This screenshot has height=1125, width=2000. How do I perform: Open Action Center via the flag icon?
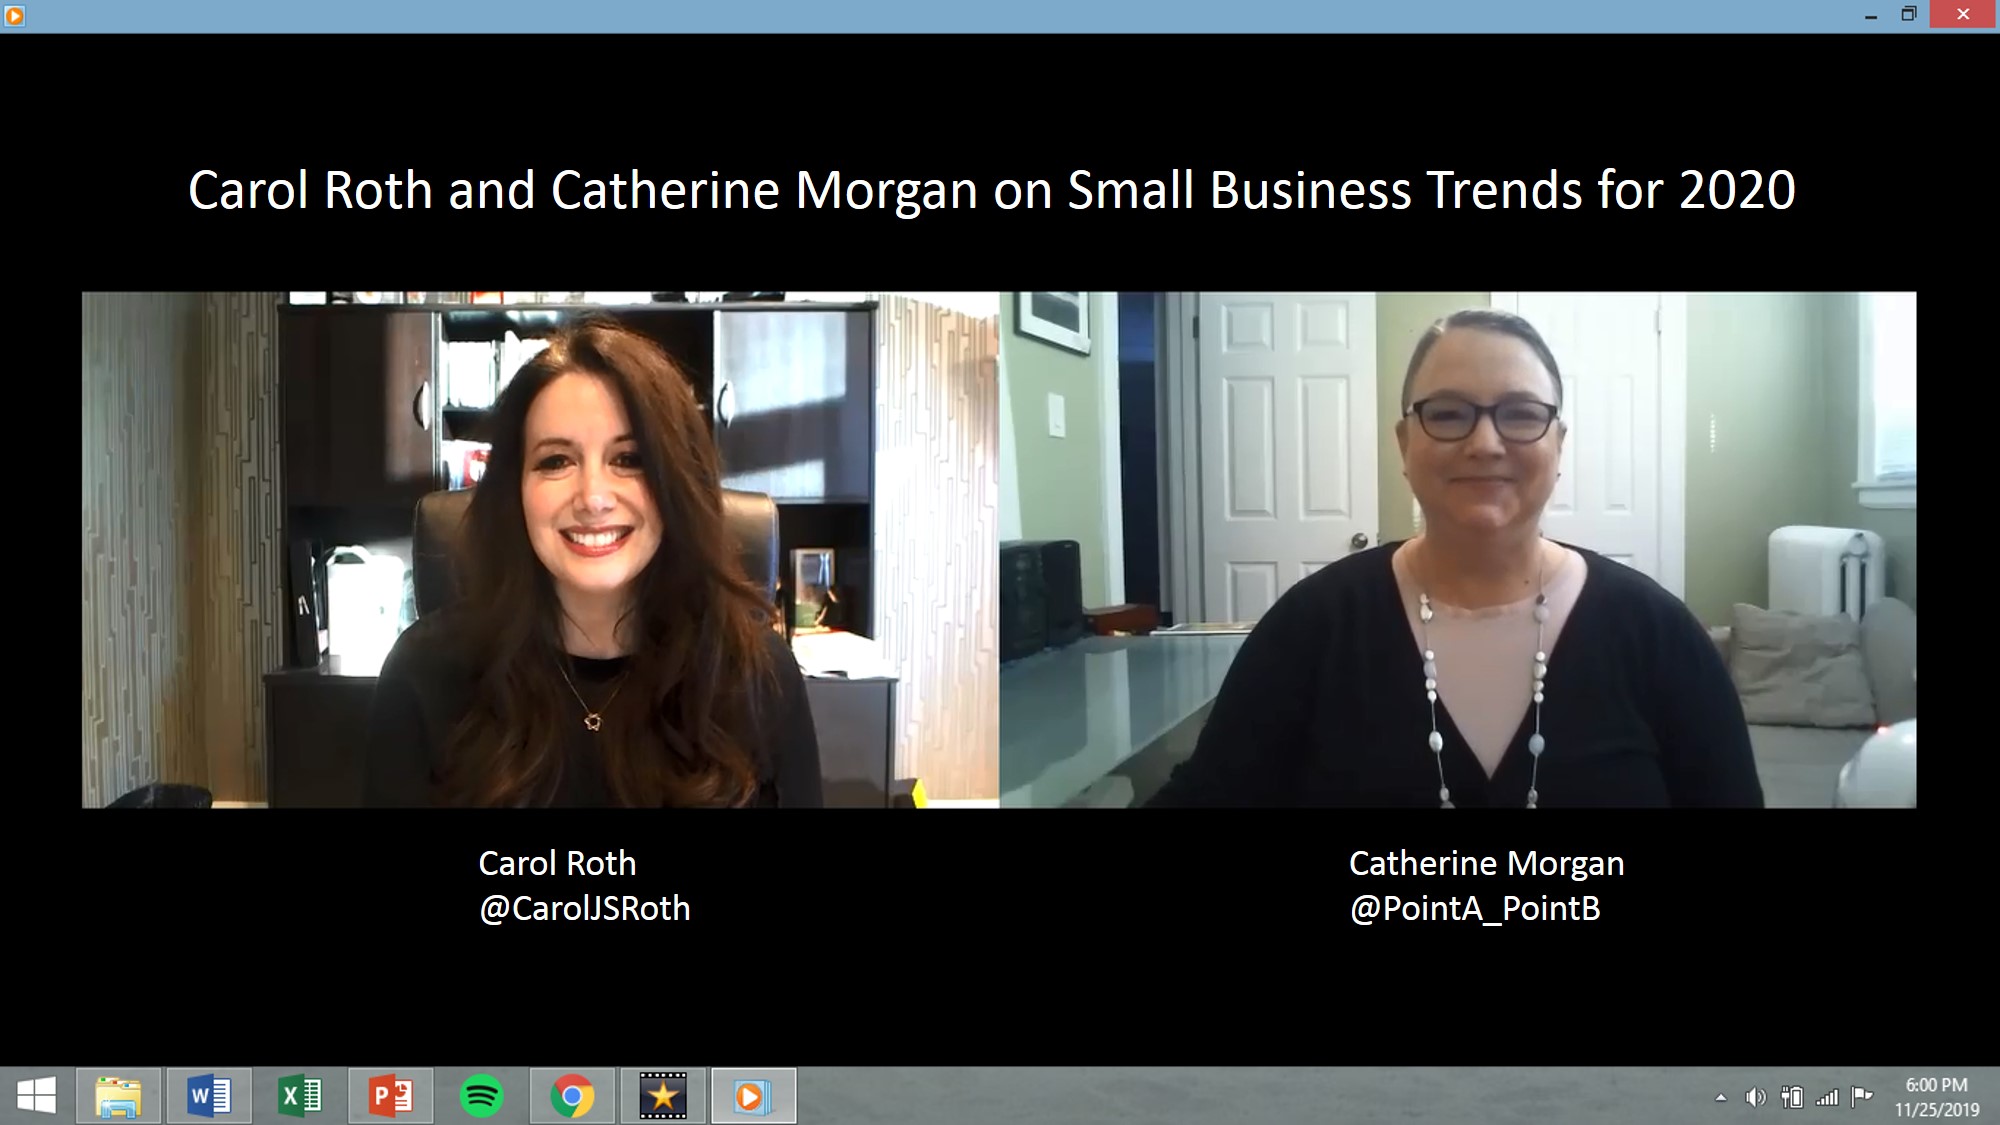[1863, 1097]
